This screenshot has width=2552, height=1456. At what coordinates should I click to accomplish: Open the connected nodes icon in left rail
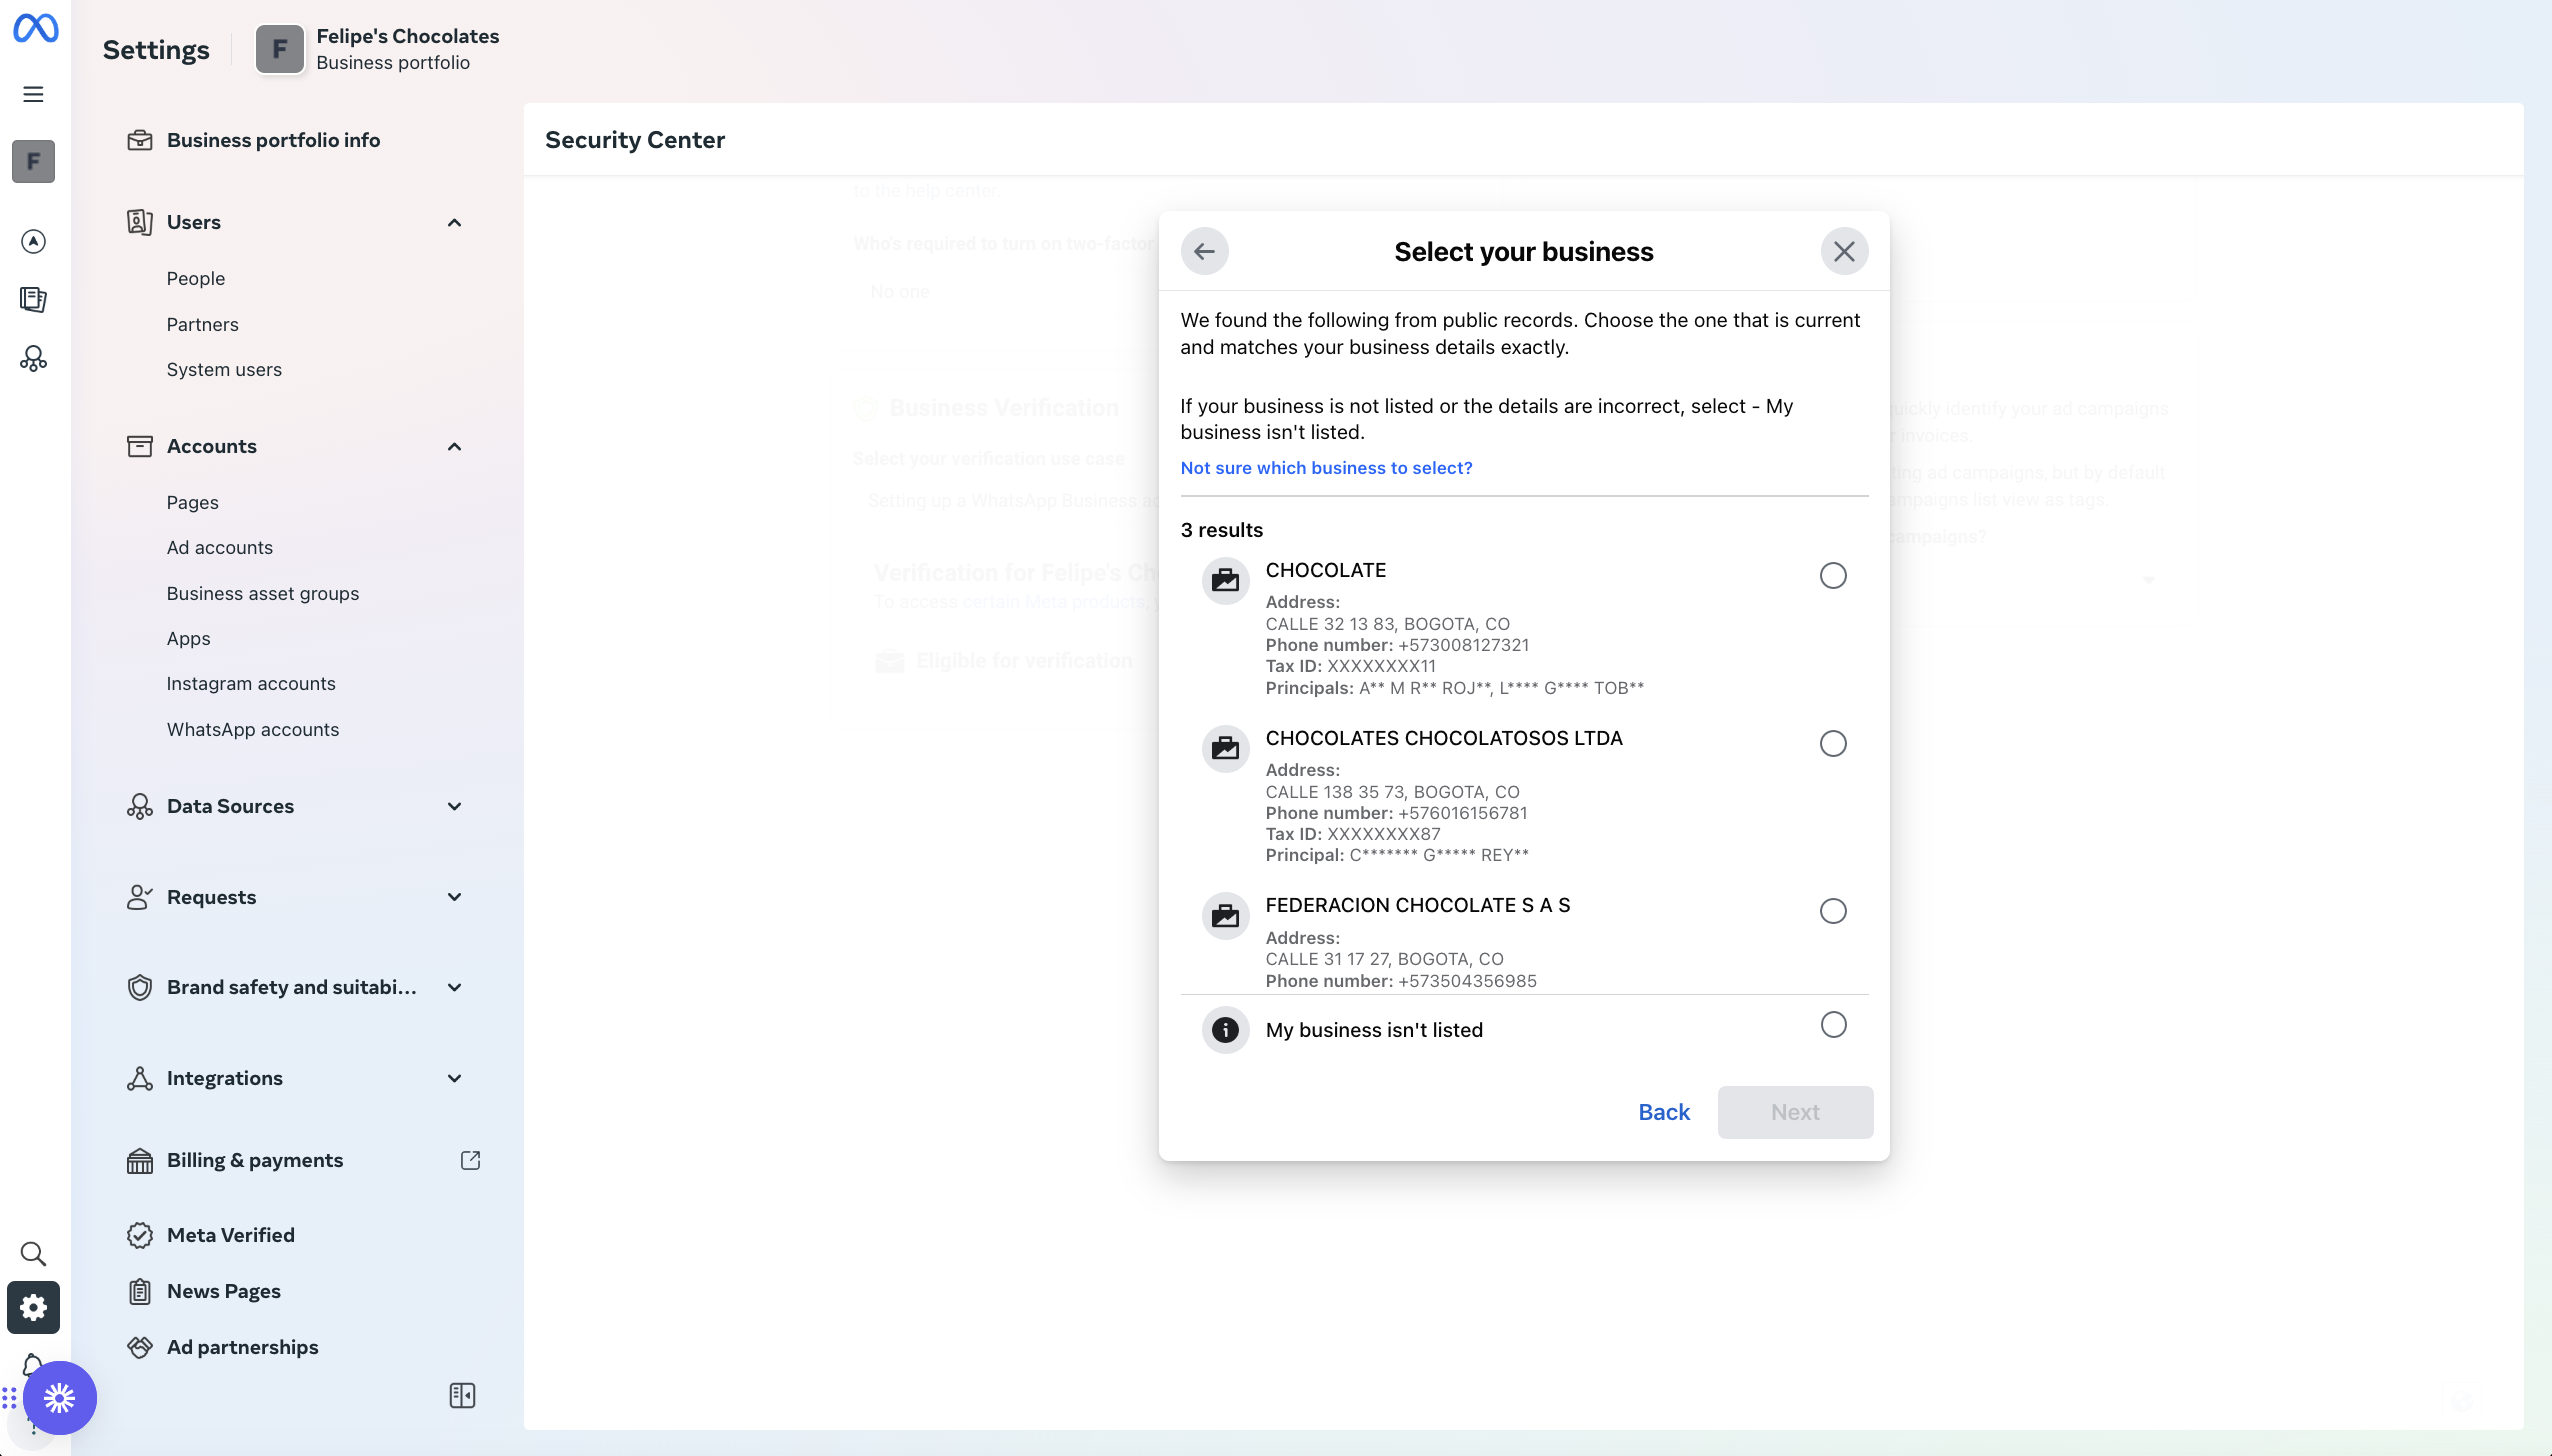[x=33, y=358]
